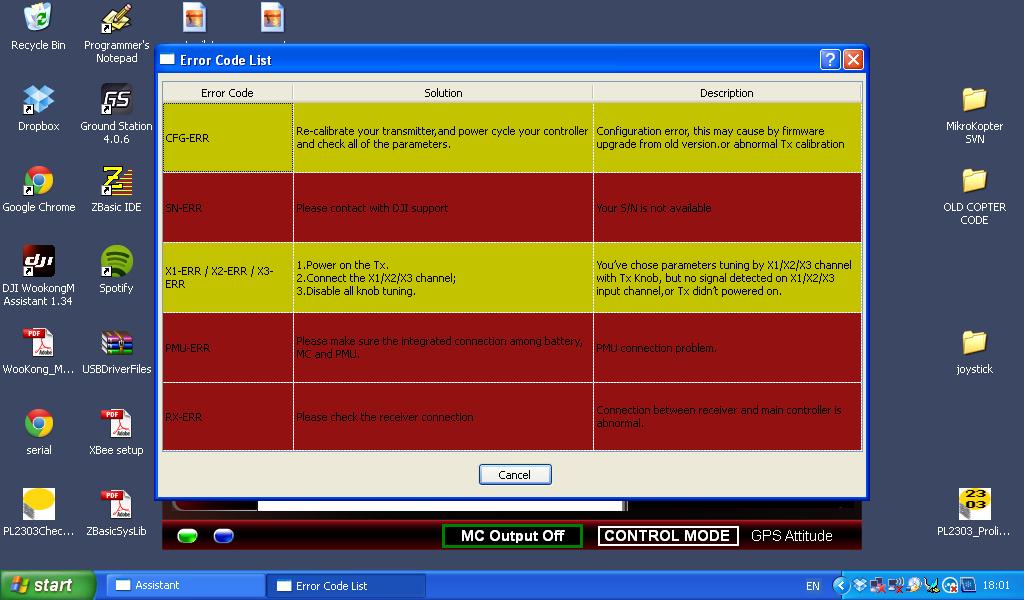Viewport: 1024px width, 600px height.
Task: Click the EN language indicator in the taskbar
Action: (x=813, y=586)
